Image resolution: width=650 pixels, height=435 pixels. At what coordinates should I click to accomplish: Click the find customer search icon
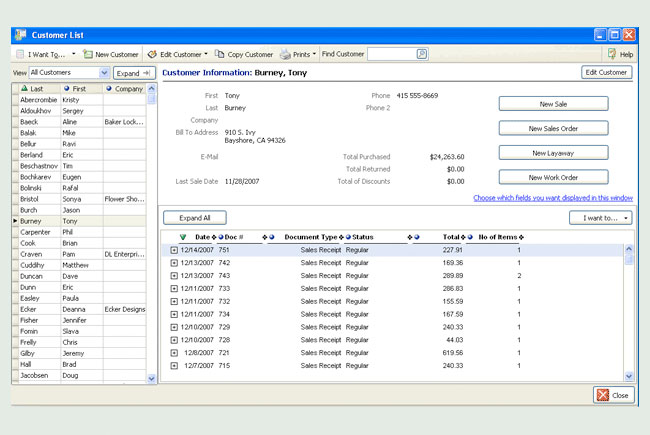421,54
